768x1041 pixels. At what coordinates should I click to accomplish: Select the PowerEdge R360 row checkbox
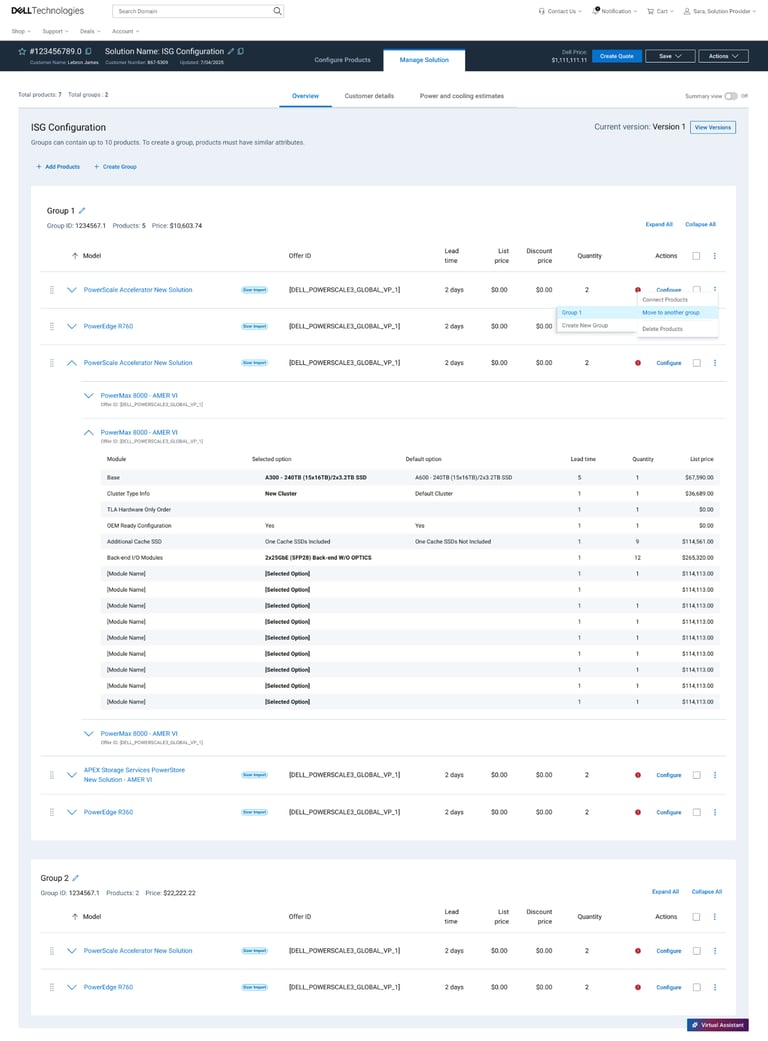coord(696,812)
